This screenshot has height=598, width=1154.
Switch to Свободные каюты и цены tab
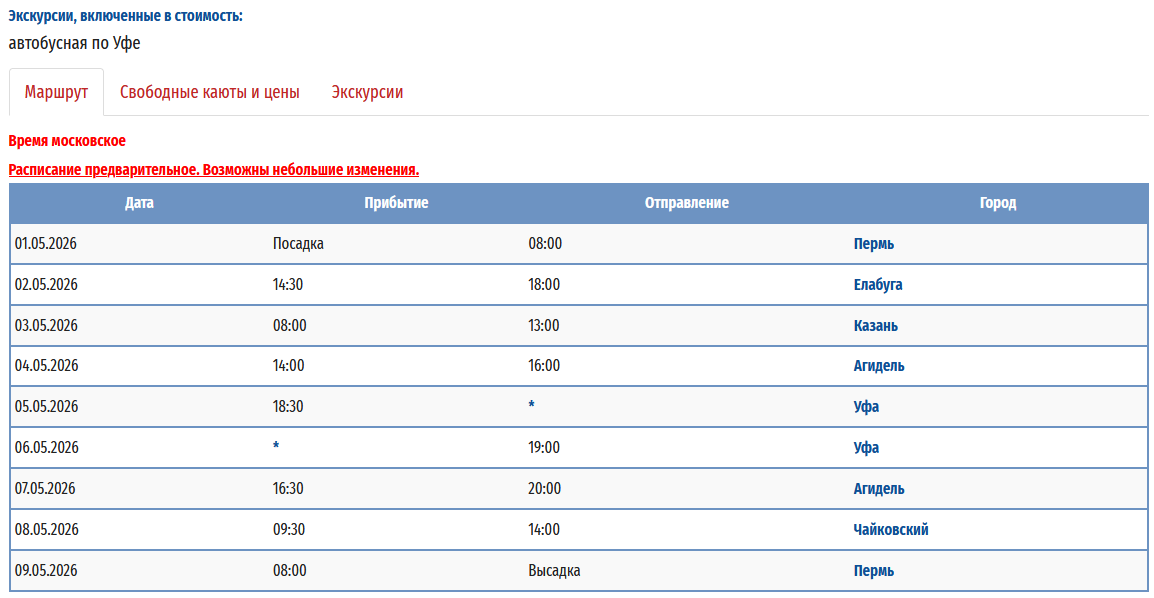point(209,92)
